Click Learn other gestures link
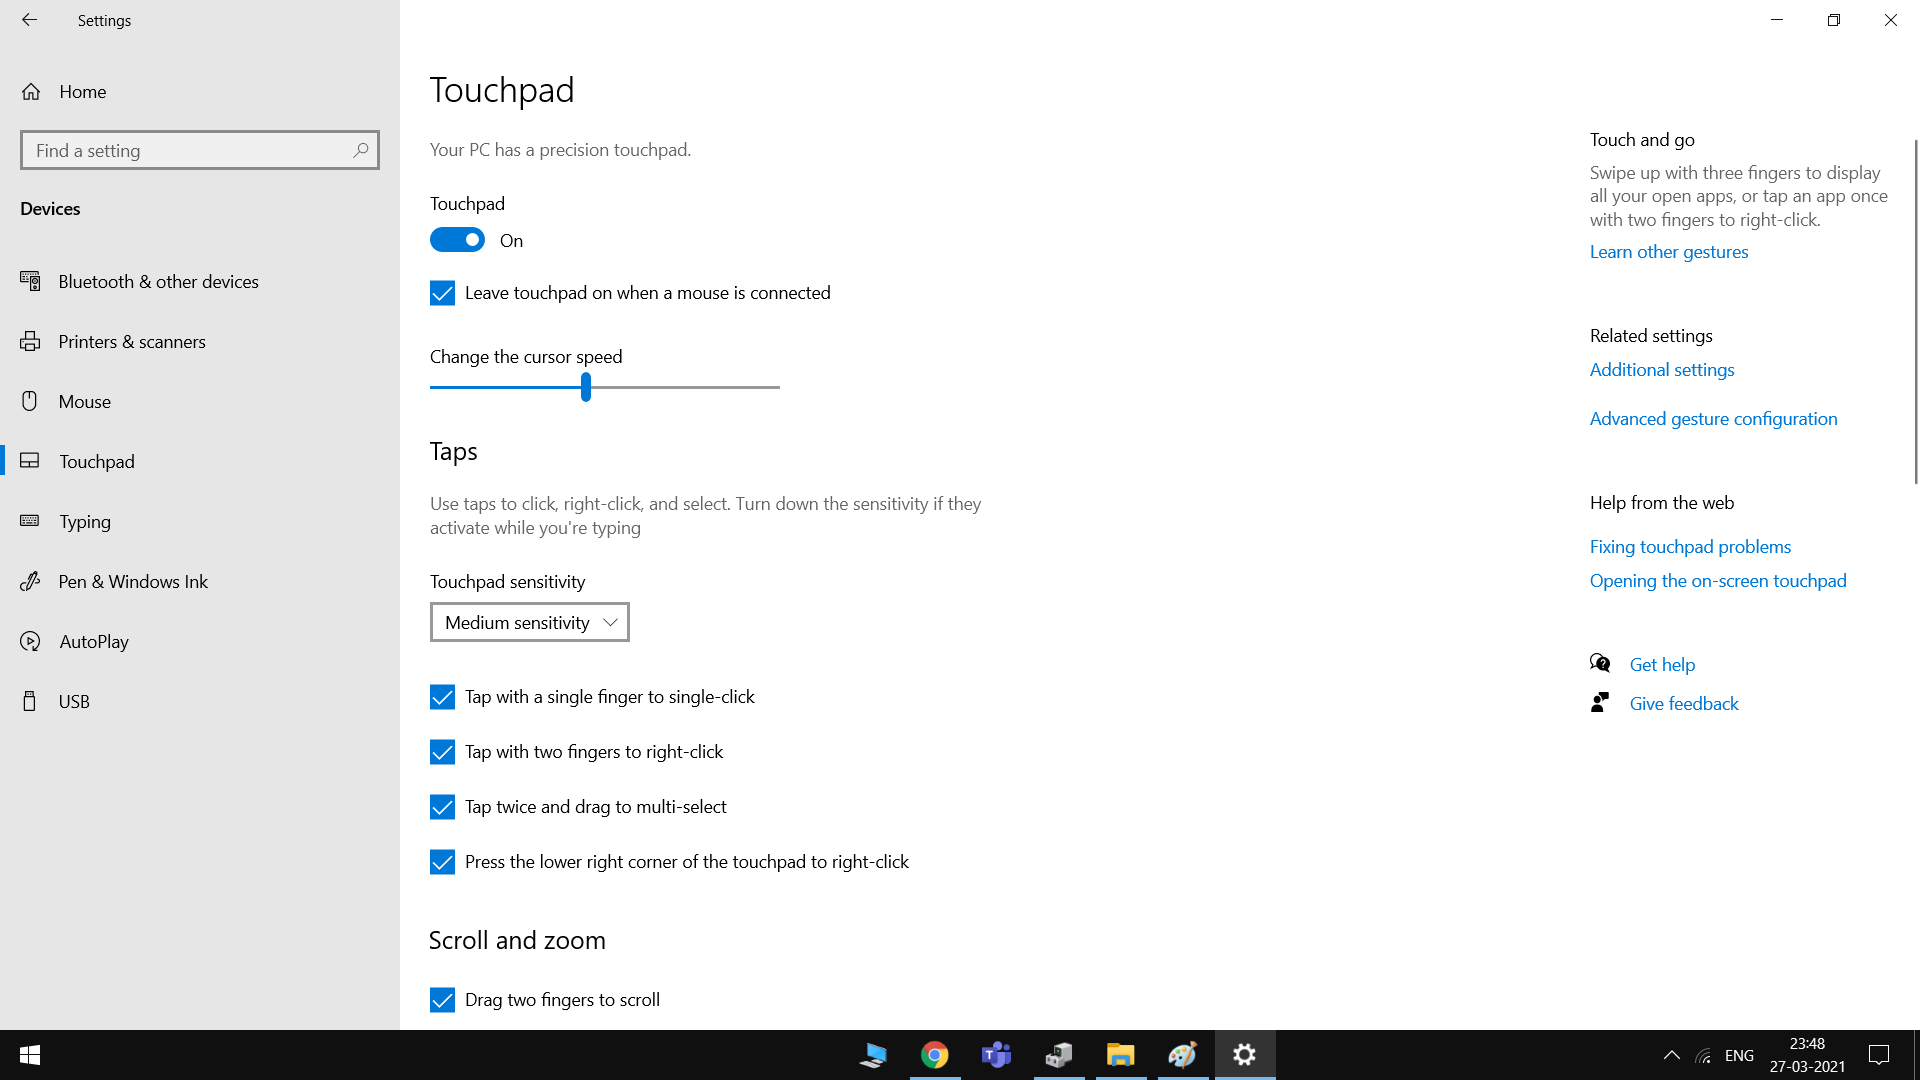 [1668, 252]
